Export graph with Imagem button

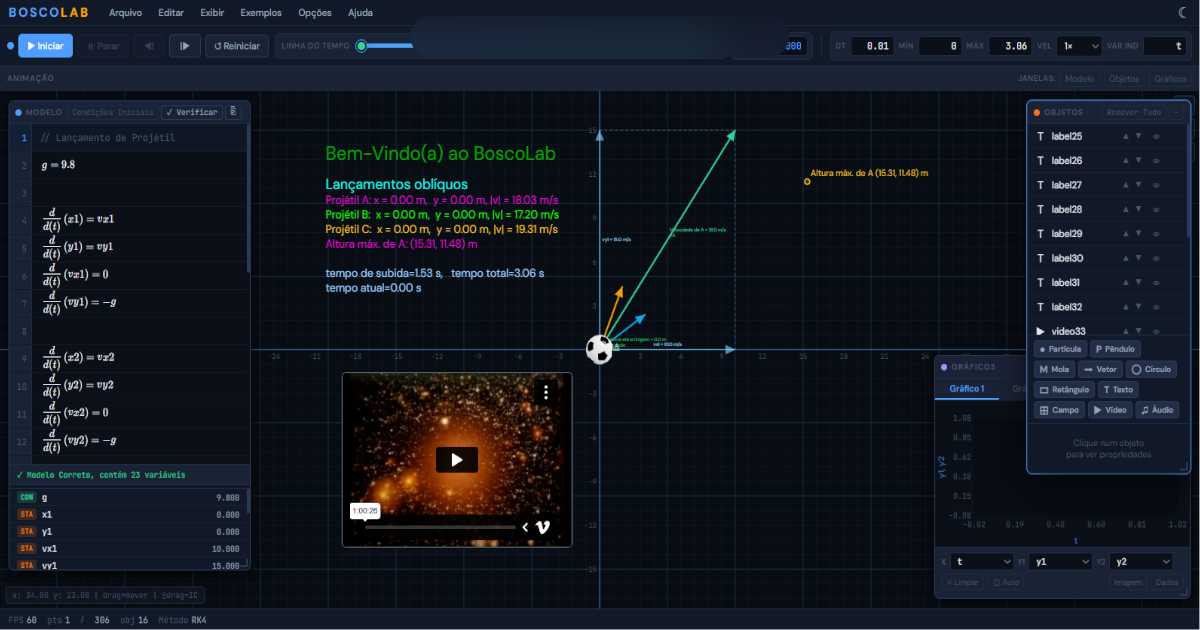(x=1127, y=582)
